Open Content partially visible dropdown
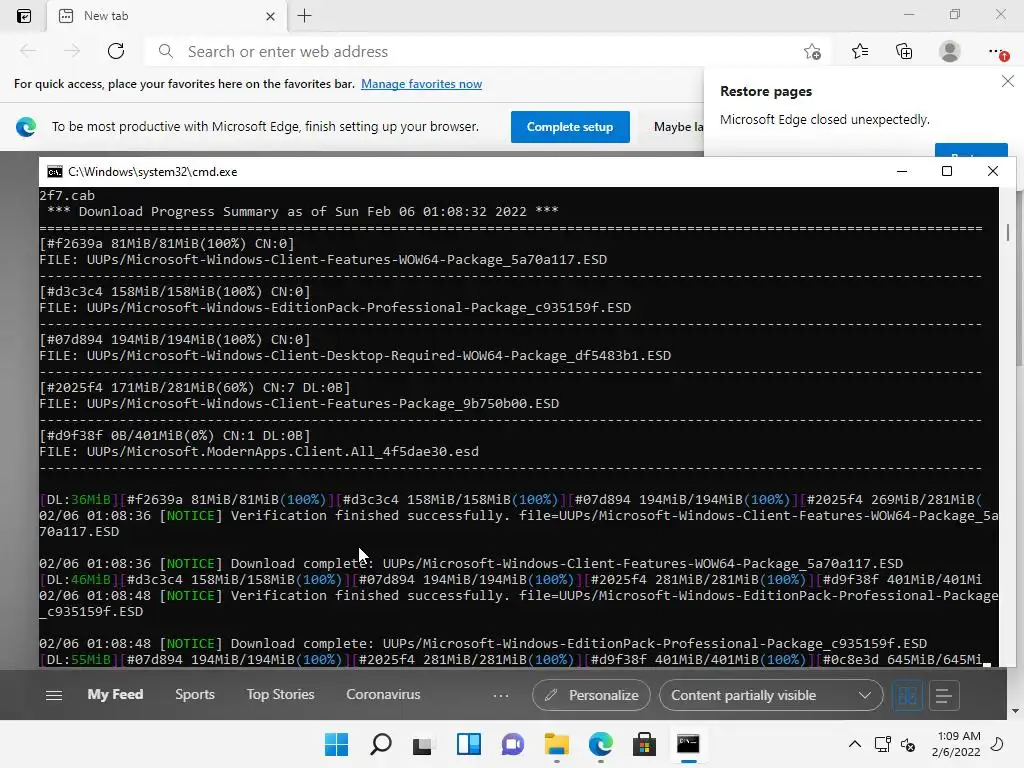Viewport: 1024px width, 768px height. pos(771,695)
